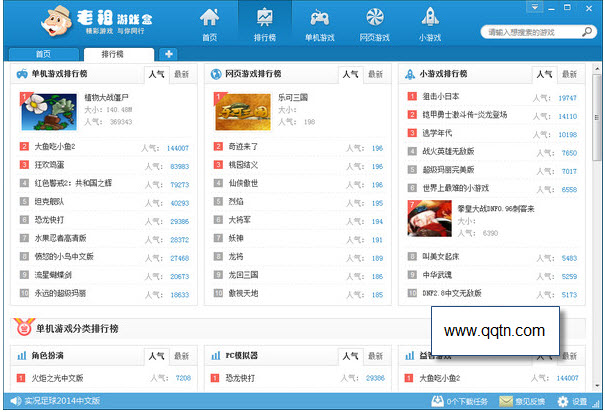Select 人气 tab in 单机游戏排行榜
This screenshot has height=412, width=605.
(157, 74)
